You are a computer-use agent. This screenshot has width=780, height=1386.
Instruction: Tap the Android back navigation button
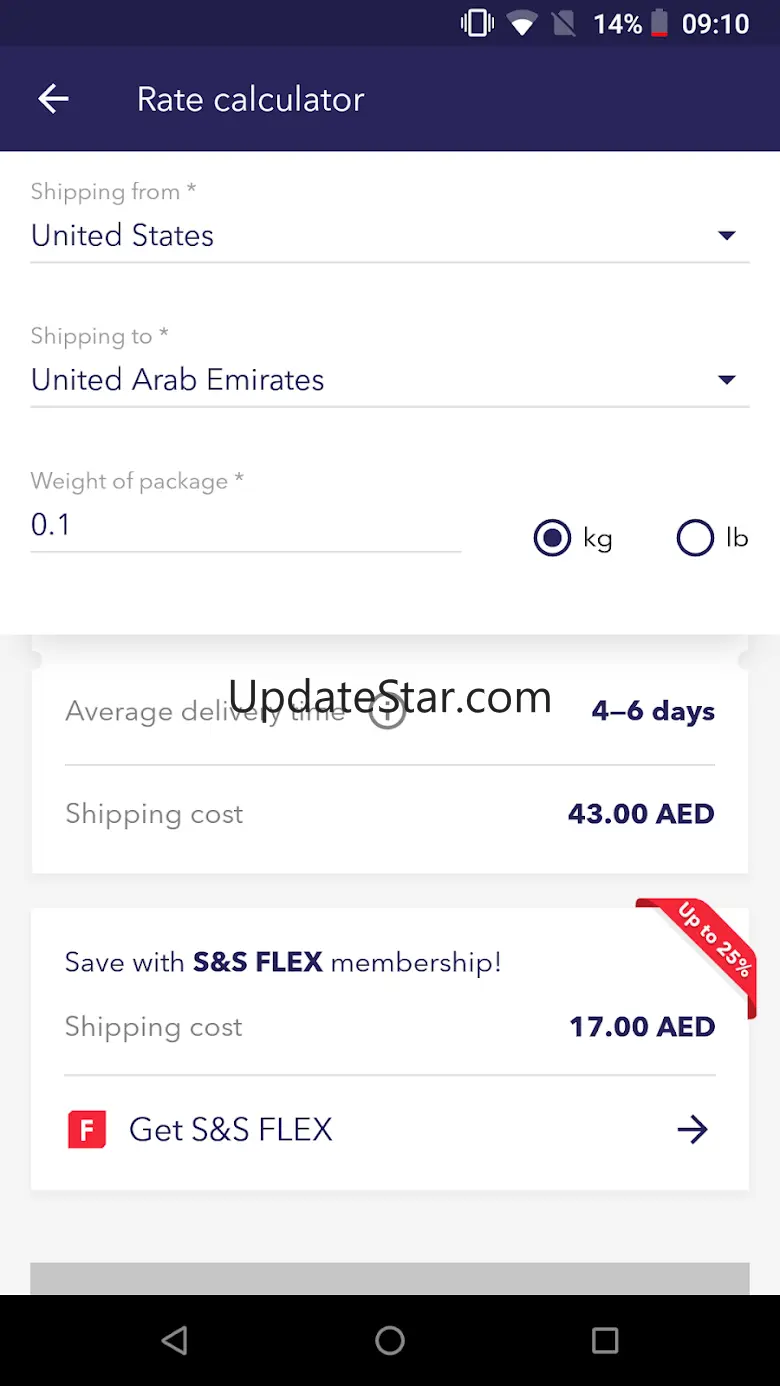coord(175,1340)
